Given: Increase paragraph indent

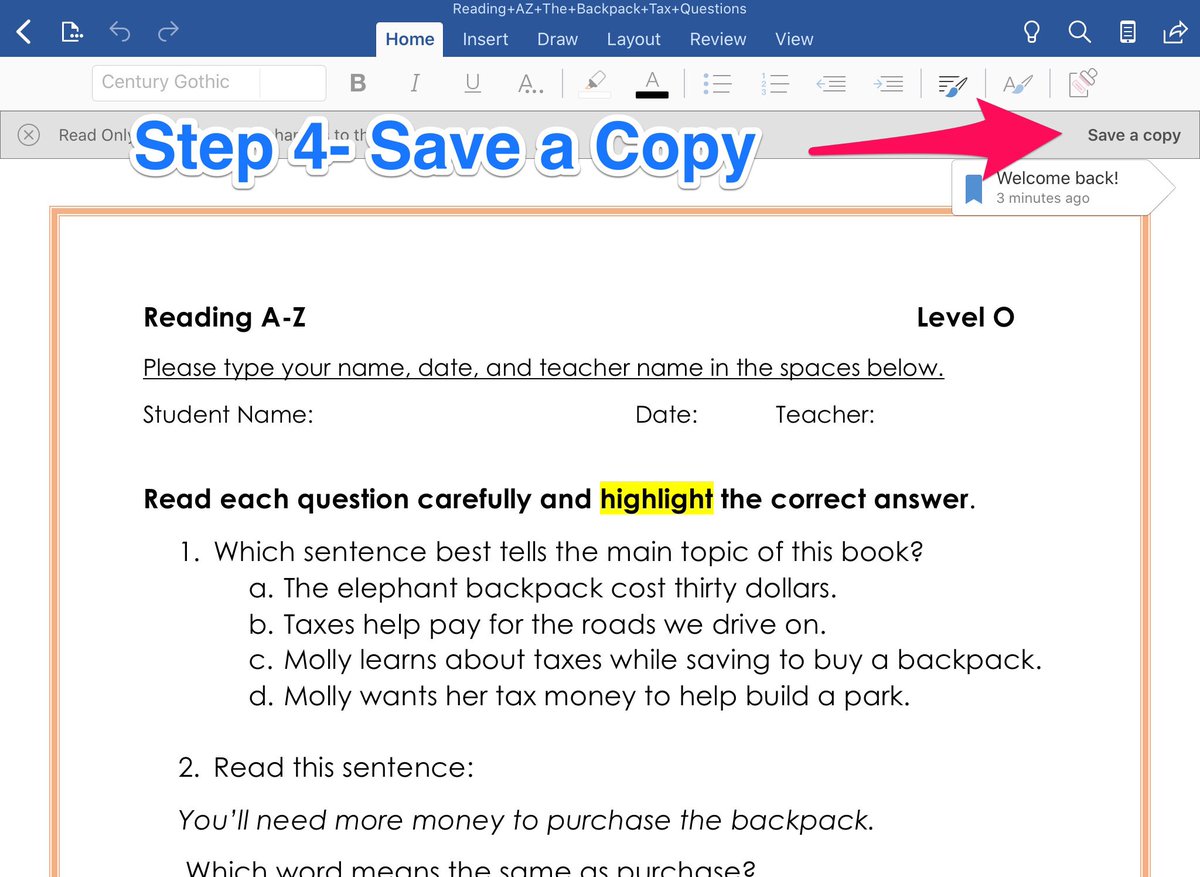Looking at the screenshot, I should (888, 84).
